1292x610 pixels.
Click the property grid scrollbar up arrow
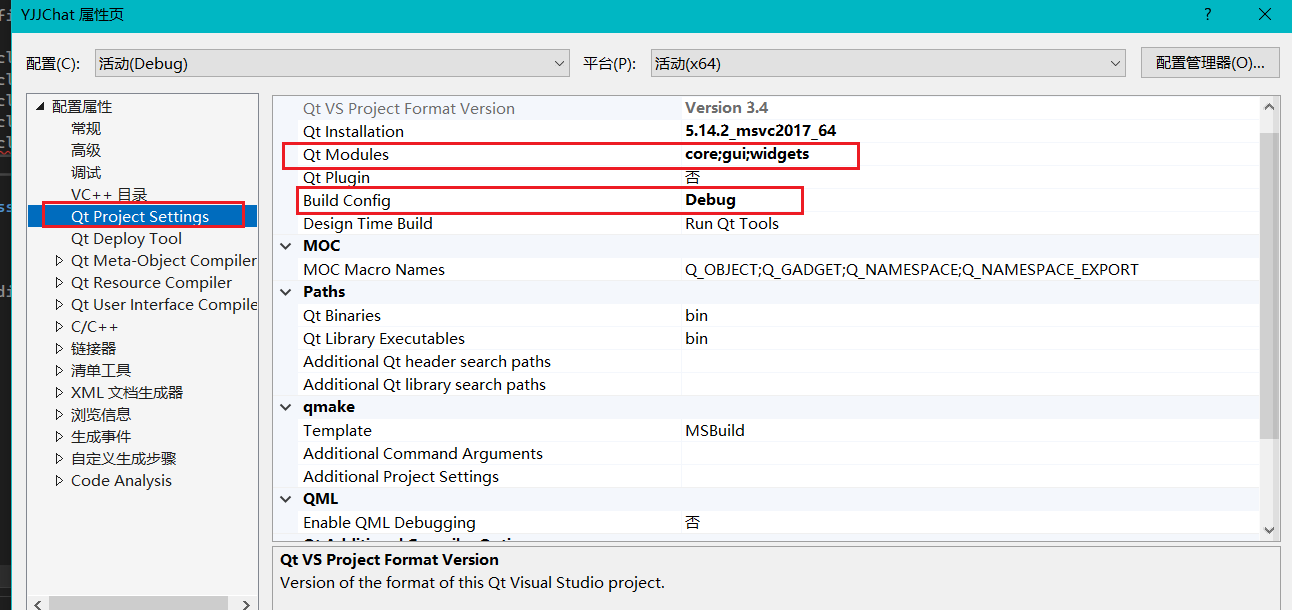tap(1269, 106)
